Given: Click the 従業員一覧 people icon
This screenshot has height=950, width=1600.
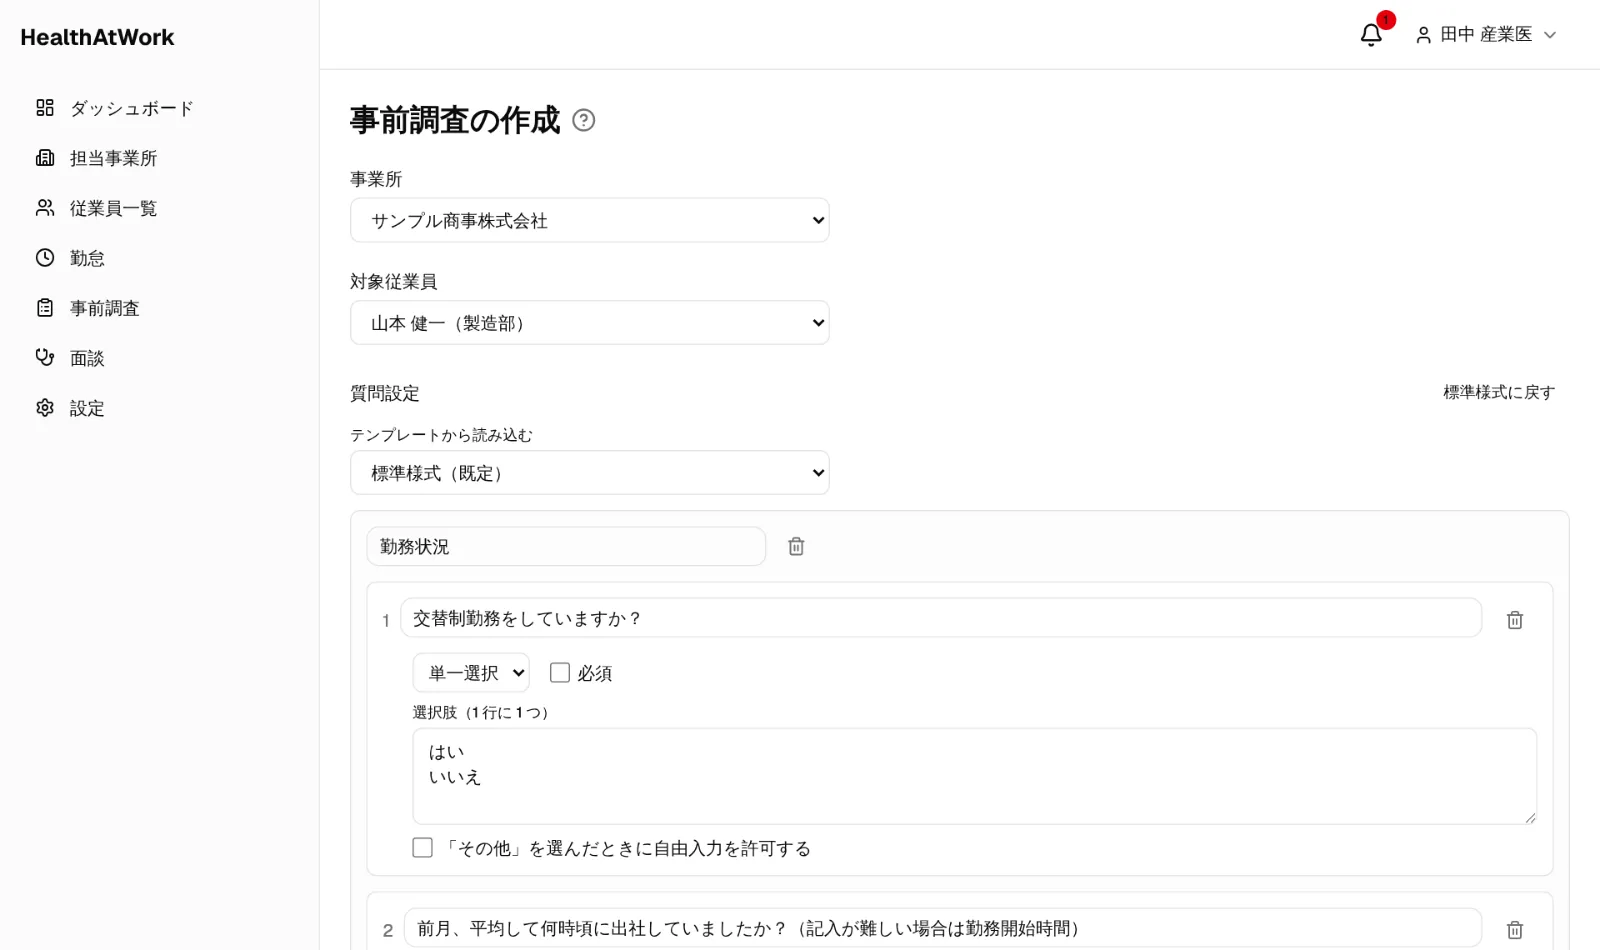Looking at the screenshot, I should coord(45,208).
